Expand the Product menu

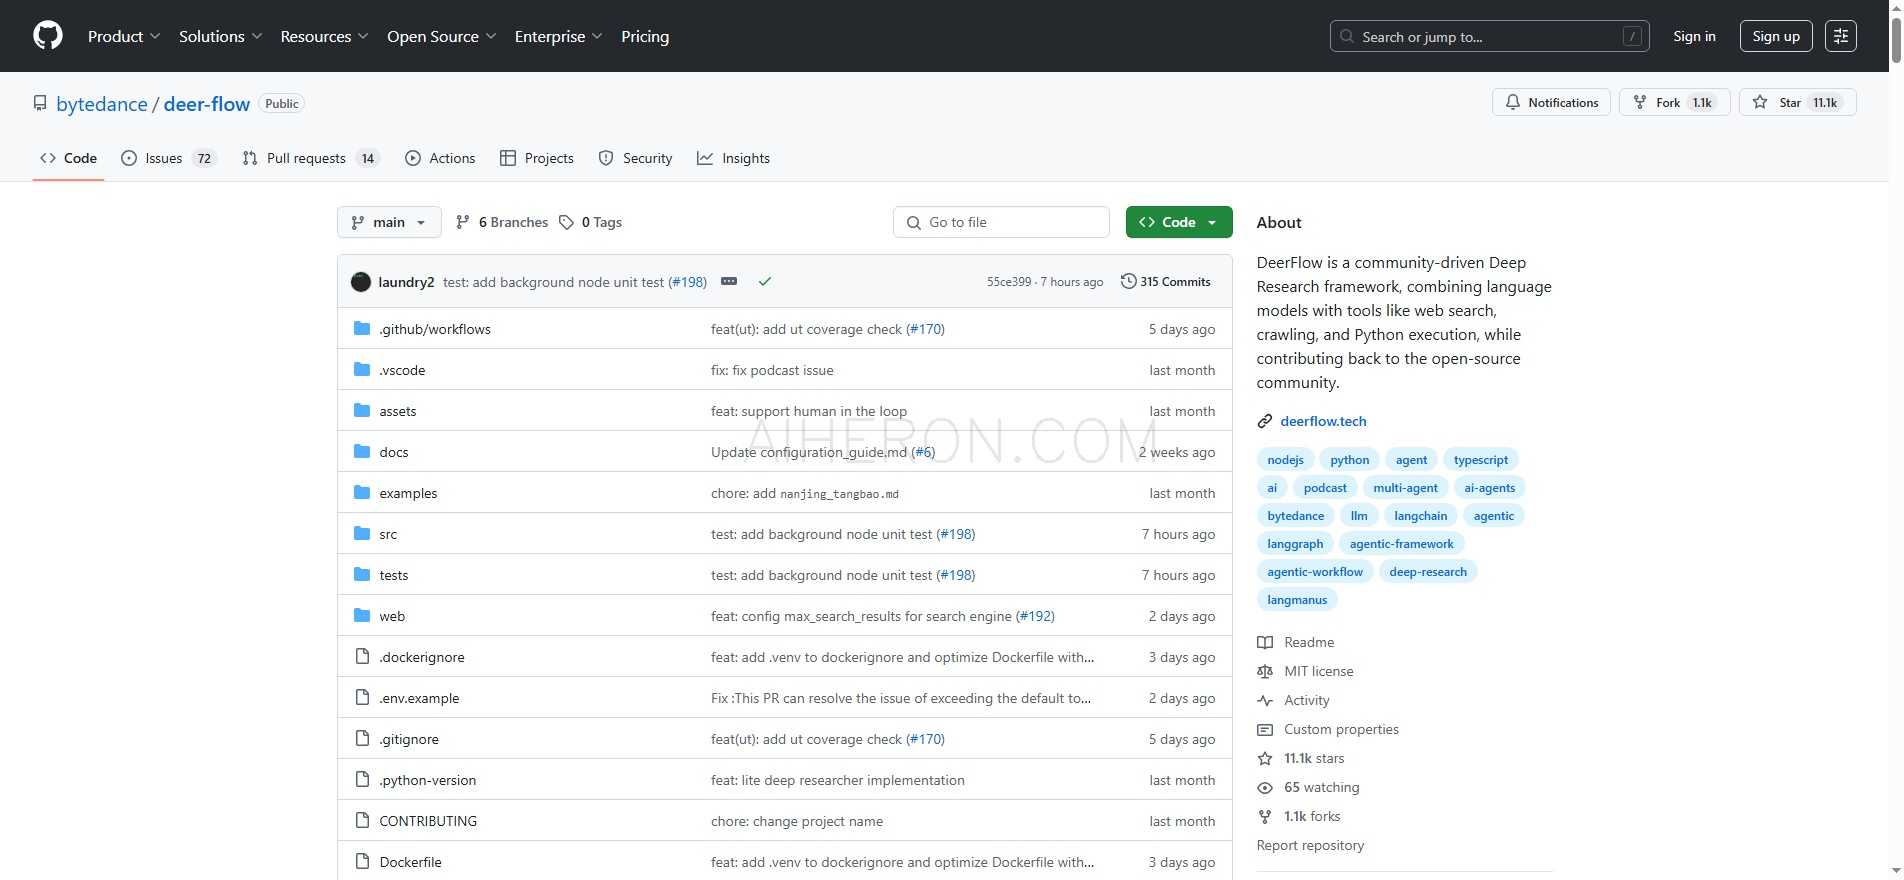tap(124, 36)
